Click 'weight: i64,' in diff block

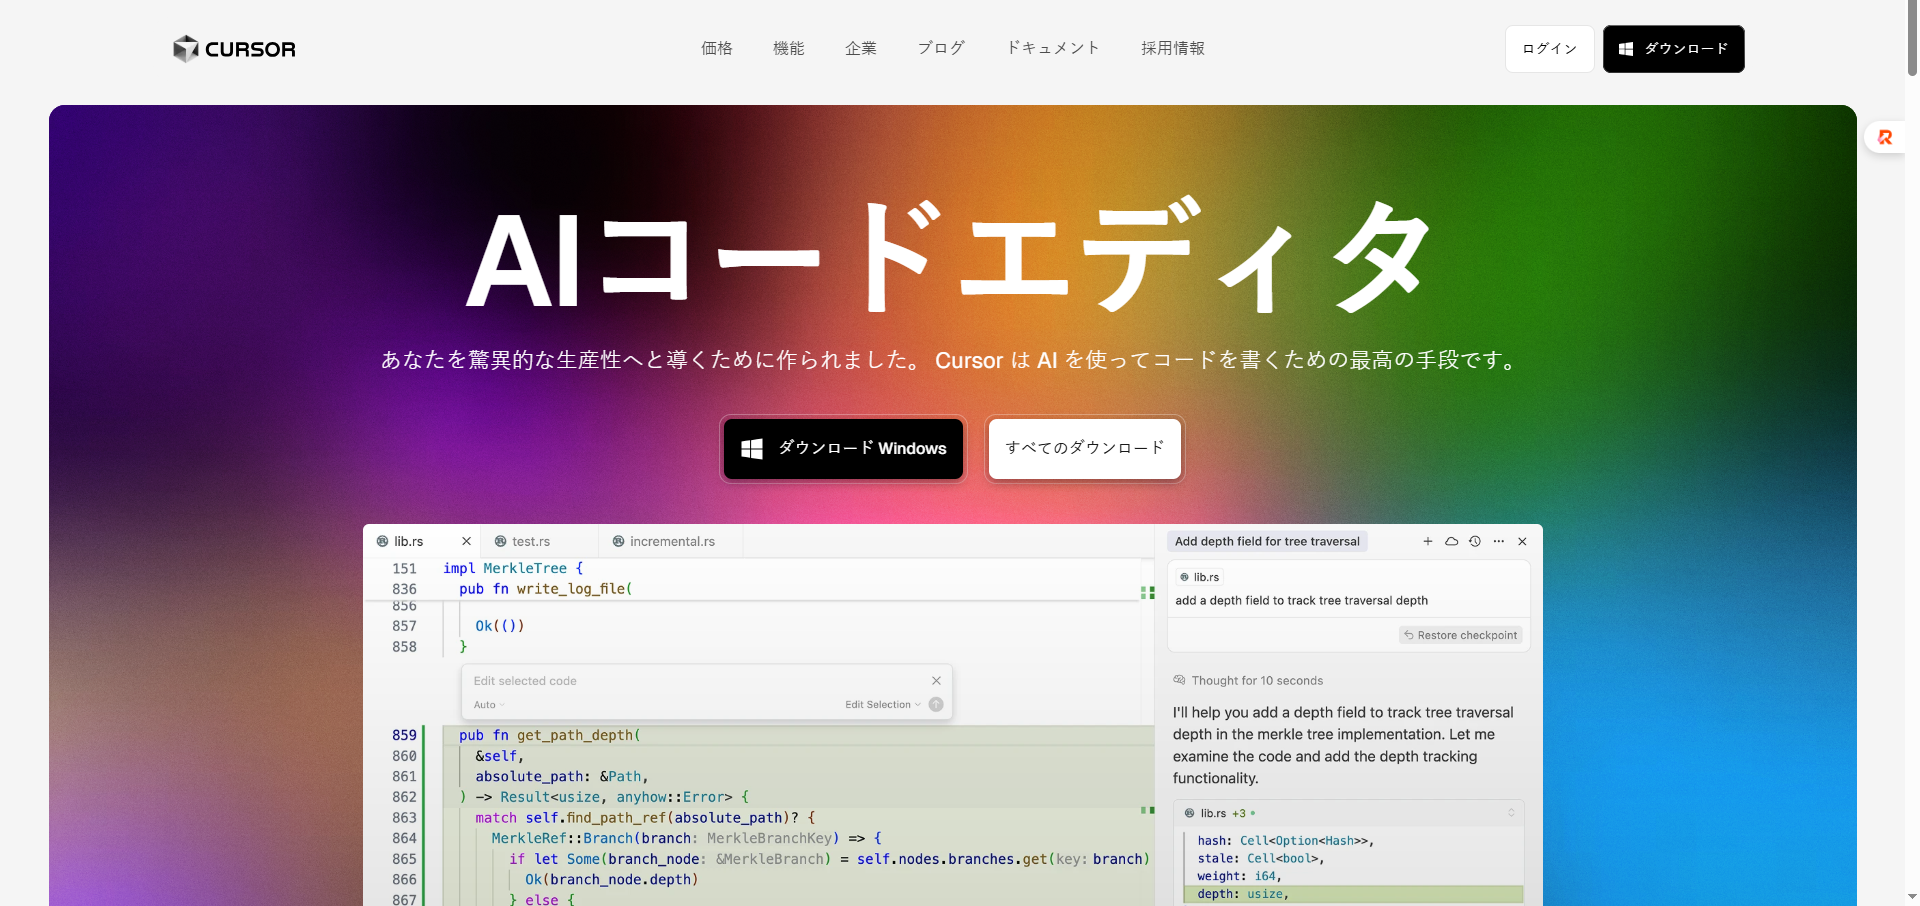(1239, 876)
